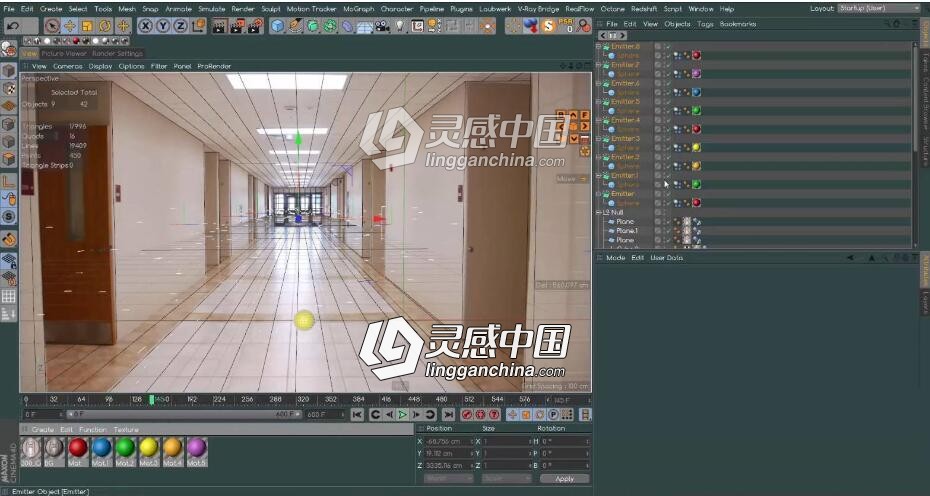
Task: Click the Undo arrow in the toolbar
Action: (x=13, y=26)
